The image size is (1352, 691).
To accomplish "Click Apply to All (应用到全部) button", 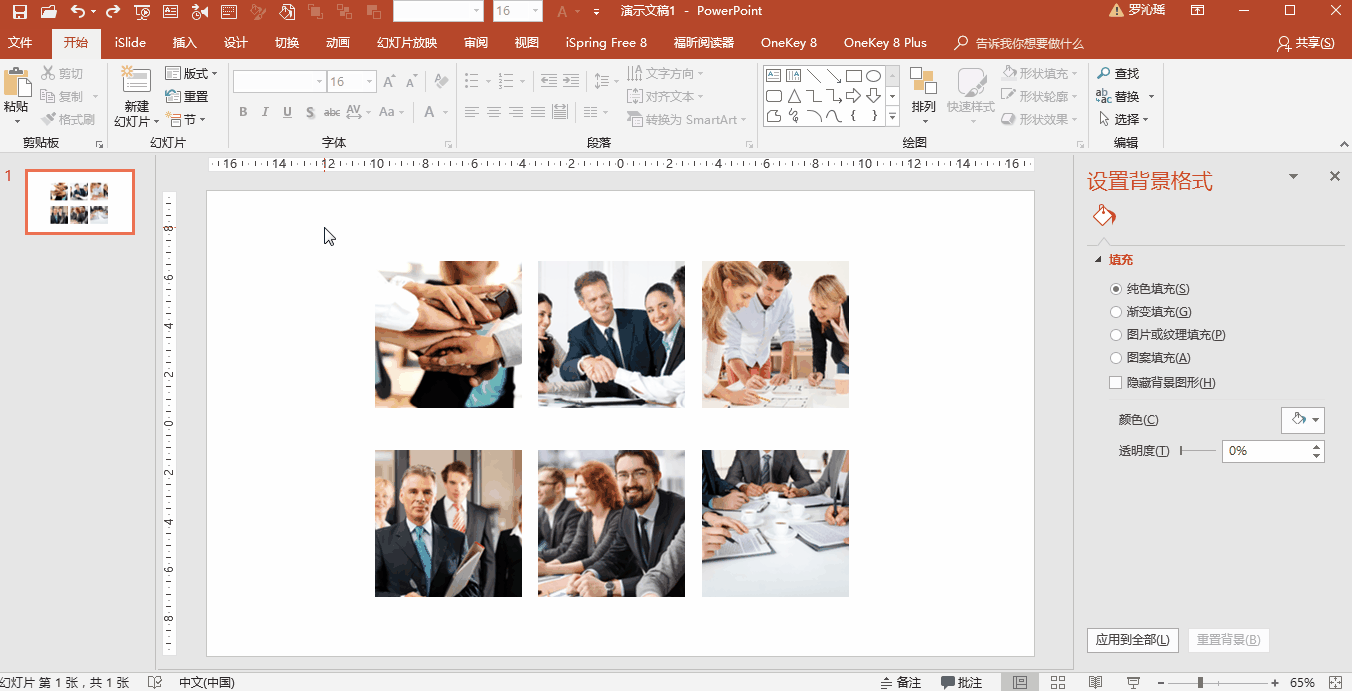I will coord(1133,640).
